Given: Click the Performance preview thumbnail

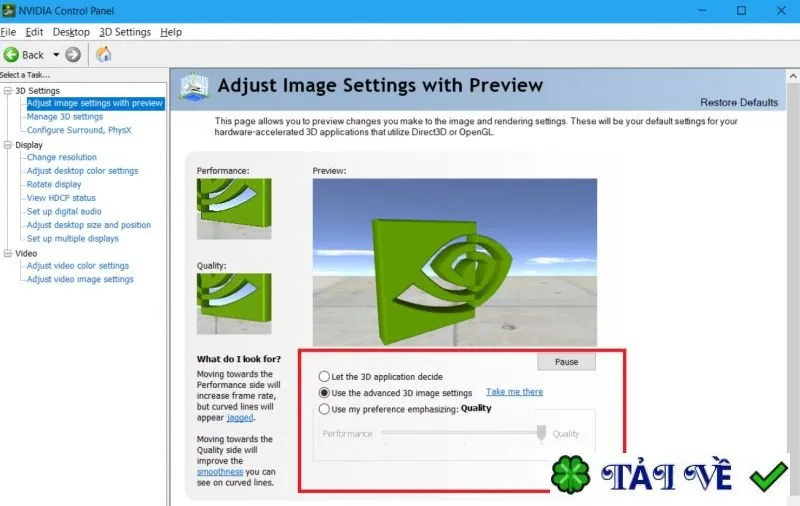Looking at the screenshot, I should pyautogui.click(x=234, y=209).
